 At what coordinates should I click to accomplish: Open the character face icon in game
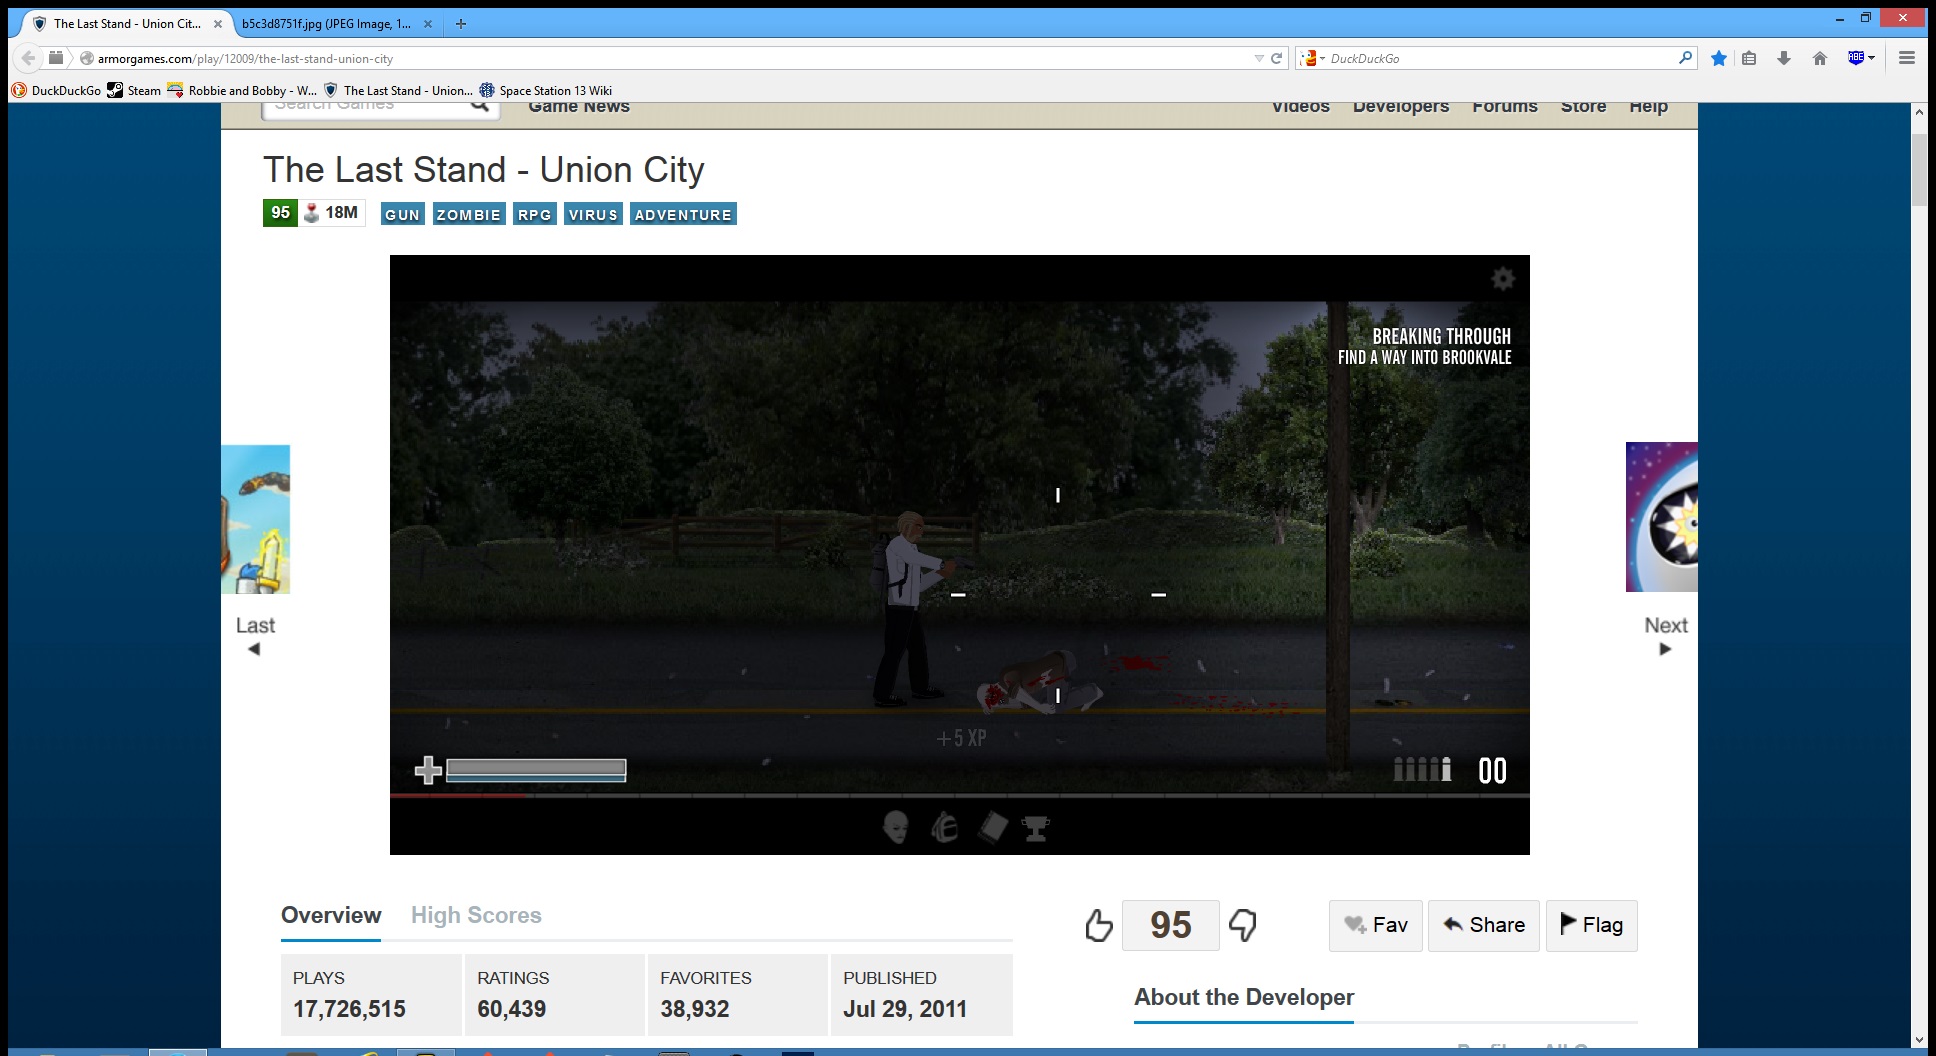coord(896,827)
